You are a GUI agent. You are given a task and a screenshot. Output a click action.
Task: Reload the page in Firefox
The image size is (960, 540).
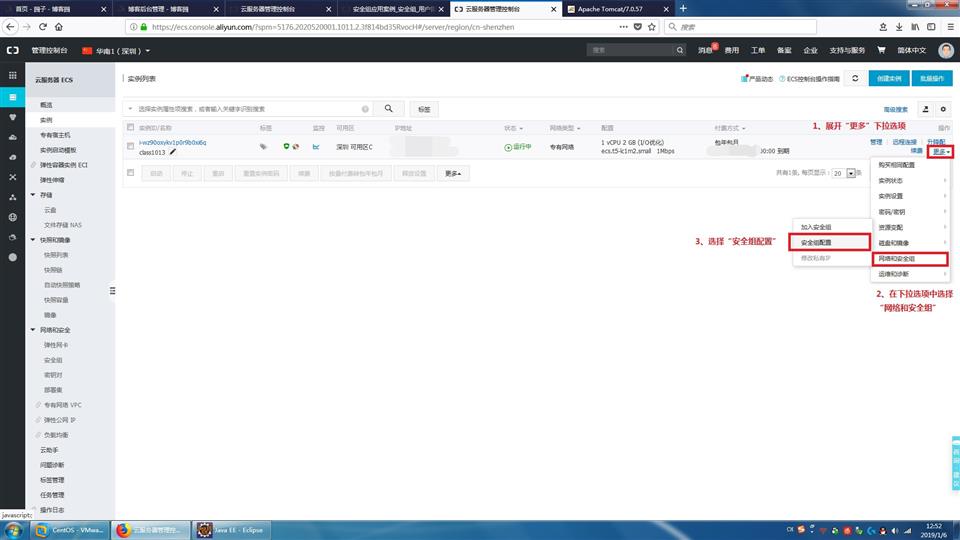tap(43, 27)
